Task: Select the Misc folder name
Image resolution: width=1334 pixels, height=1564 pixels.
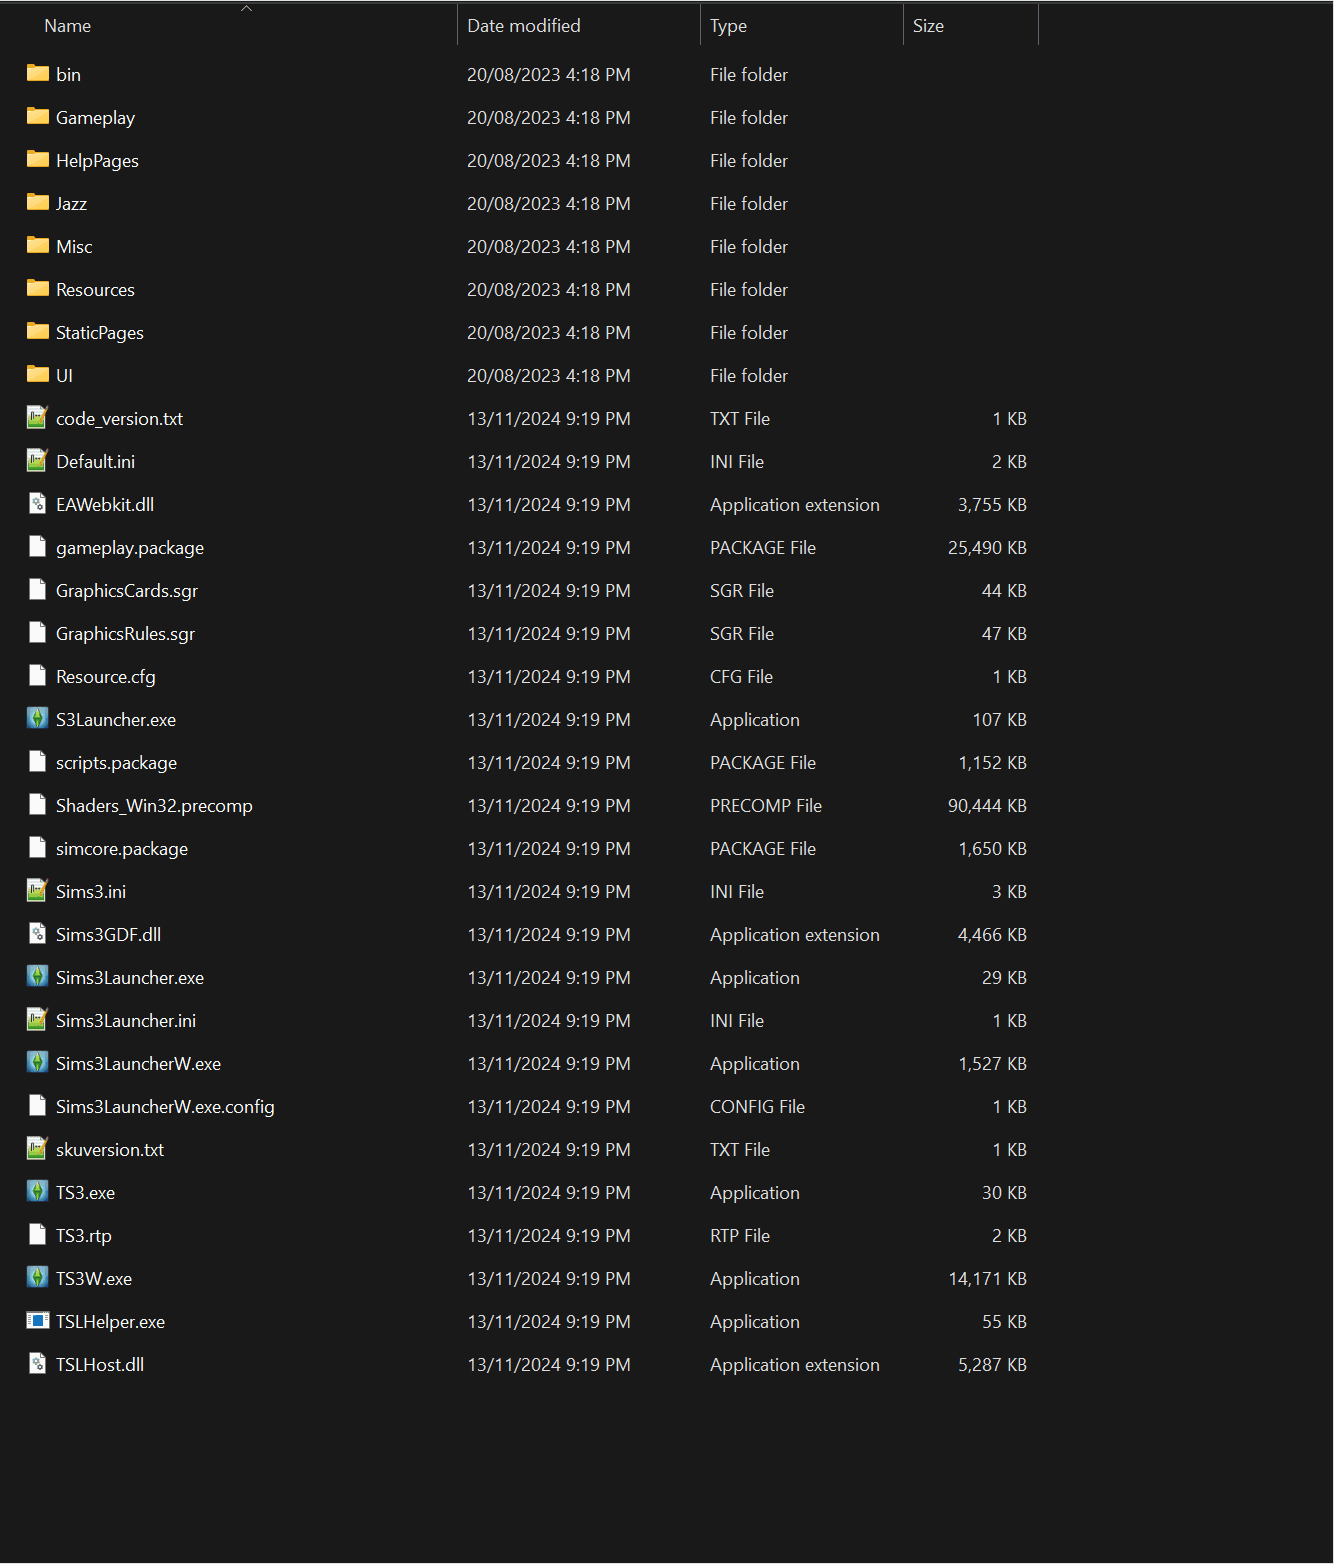Action: (74, 247)
